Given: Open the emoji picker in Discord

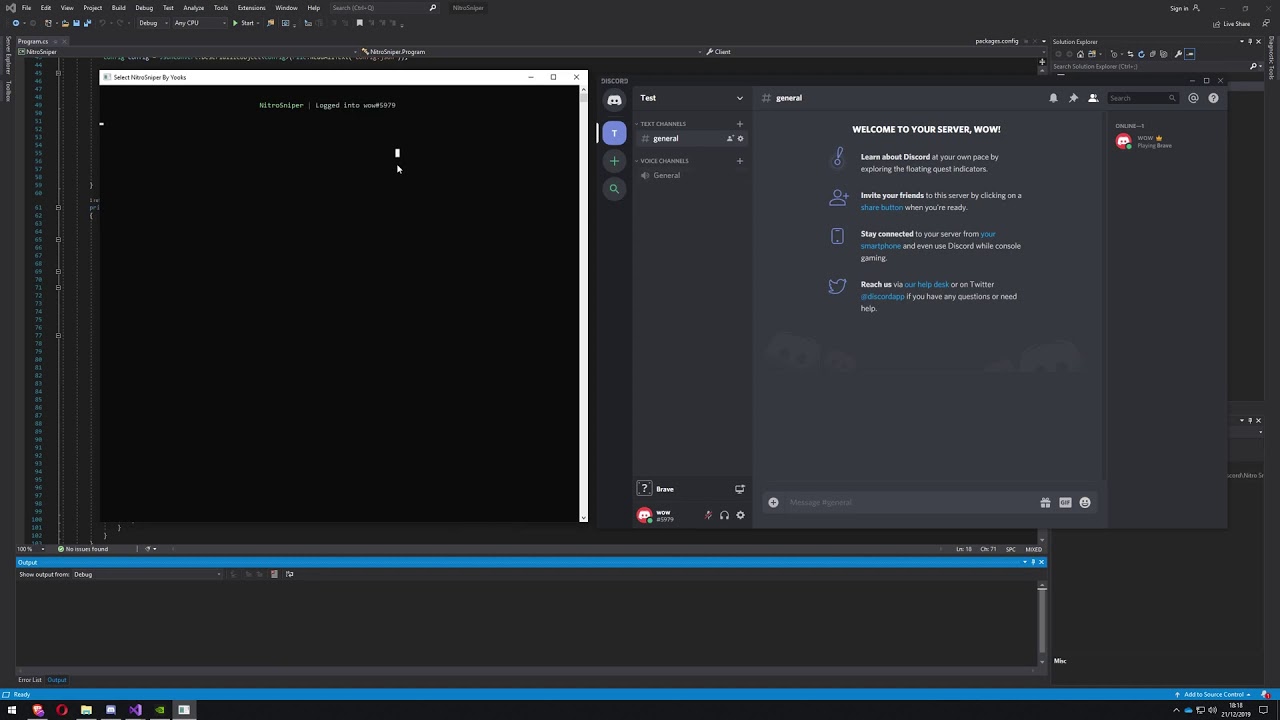Looking at the screenshot, I should tap(1085, 503).
